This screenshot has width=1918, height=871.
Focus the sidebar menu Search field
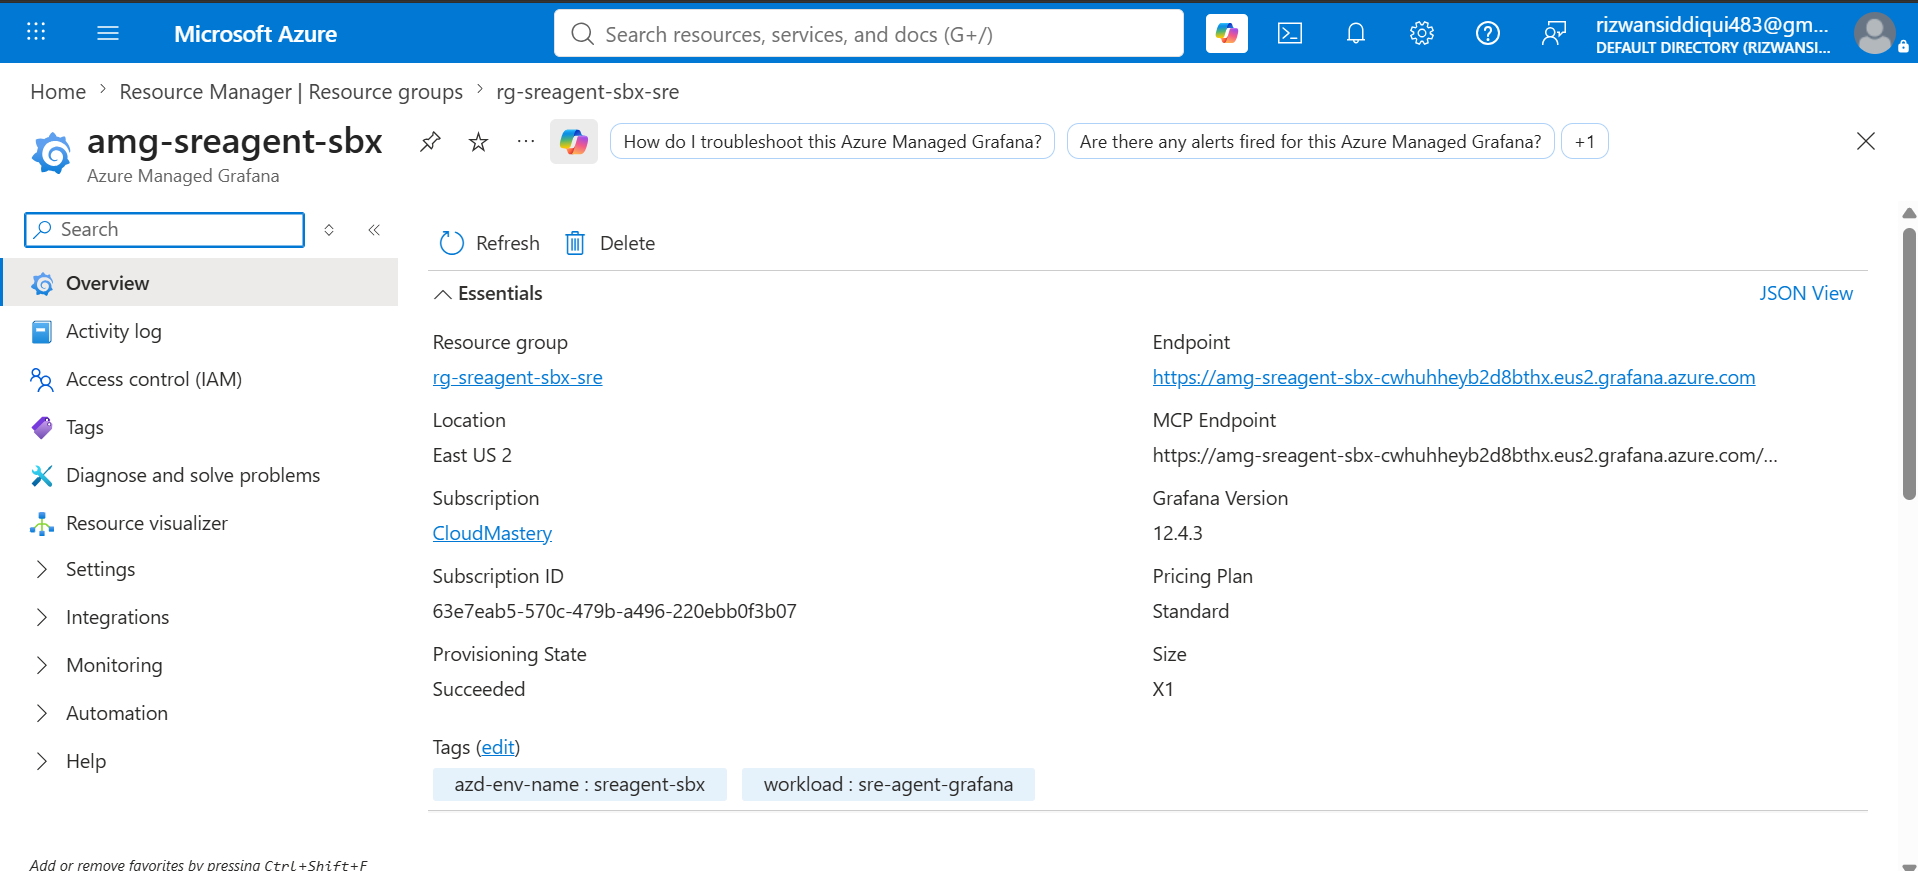point(164,230)
